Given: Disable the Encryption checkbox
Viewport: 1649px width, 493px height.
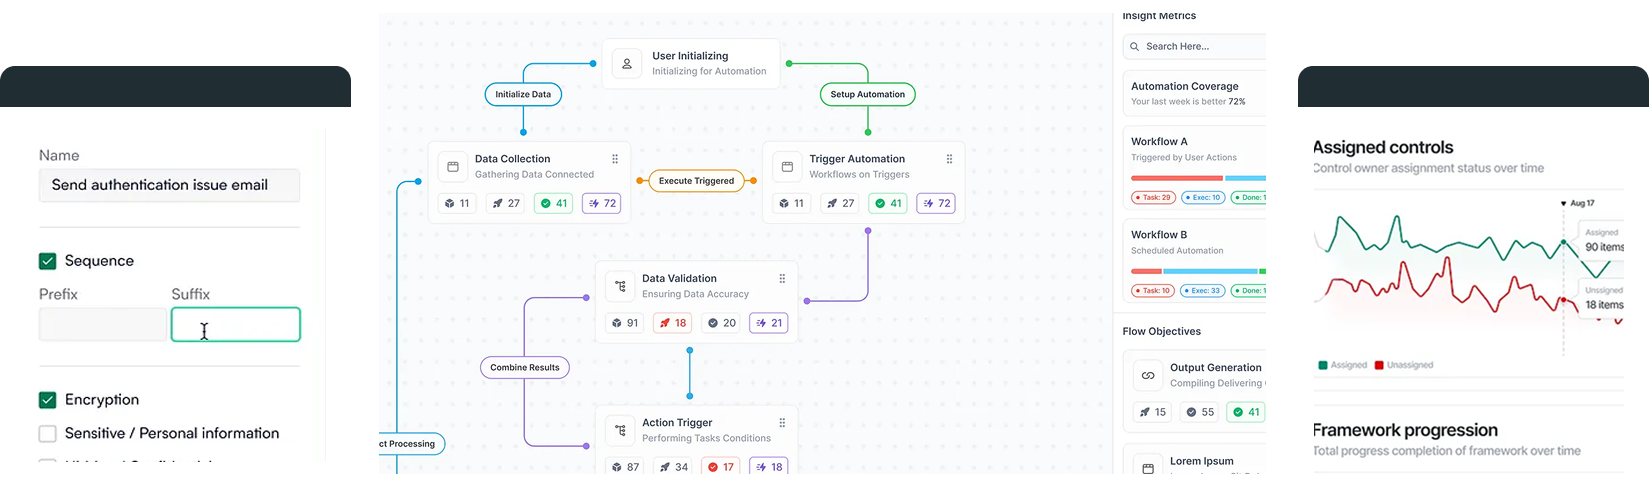Looking at the screenshot, I should (47, 400).
